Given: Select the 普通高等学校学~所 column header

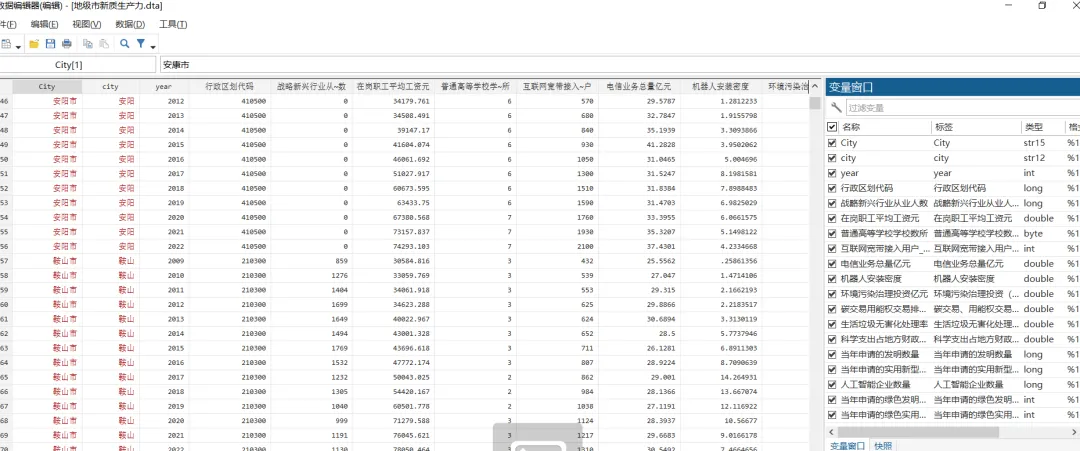Looking at the screenshot, I should tap(475, 87).
